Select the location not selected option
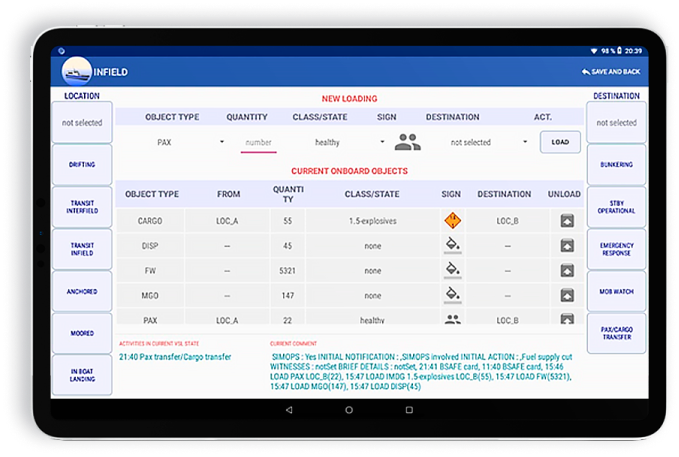679x457 pixels. tap(82, 123)
